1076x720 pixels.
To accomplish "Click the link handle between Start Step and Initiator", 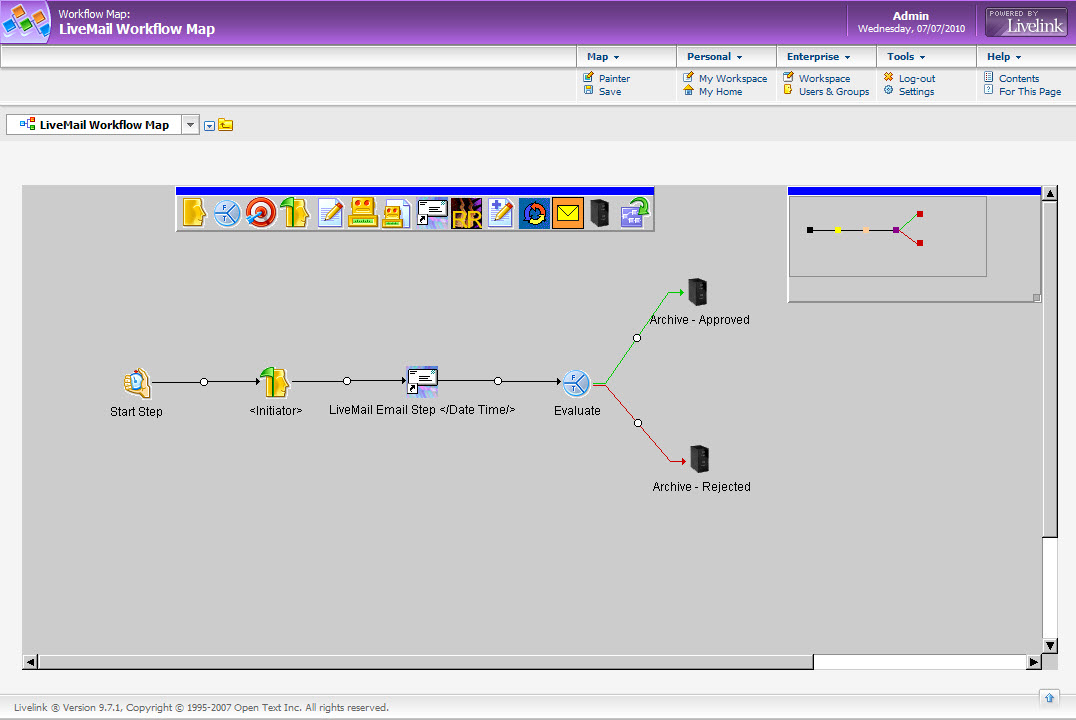I will [204, 382].
